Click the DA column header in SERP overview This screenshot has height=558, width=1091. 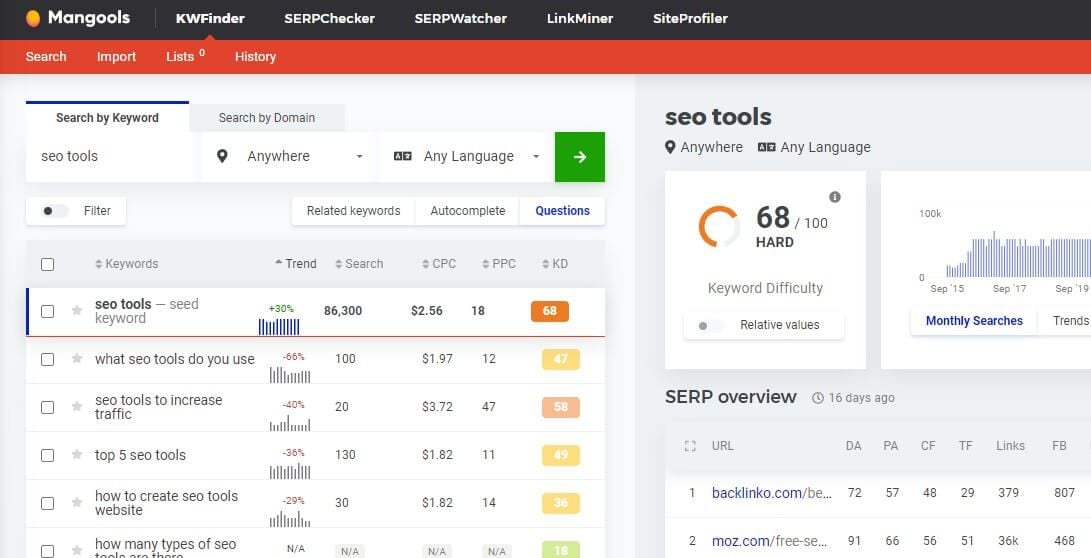(x=854, y=446)
